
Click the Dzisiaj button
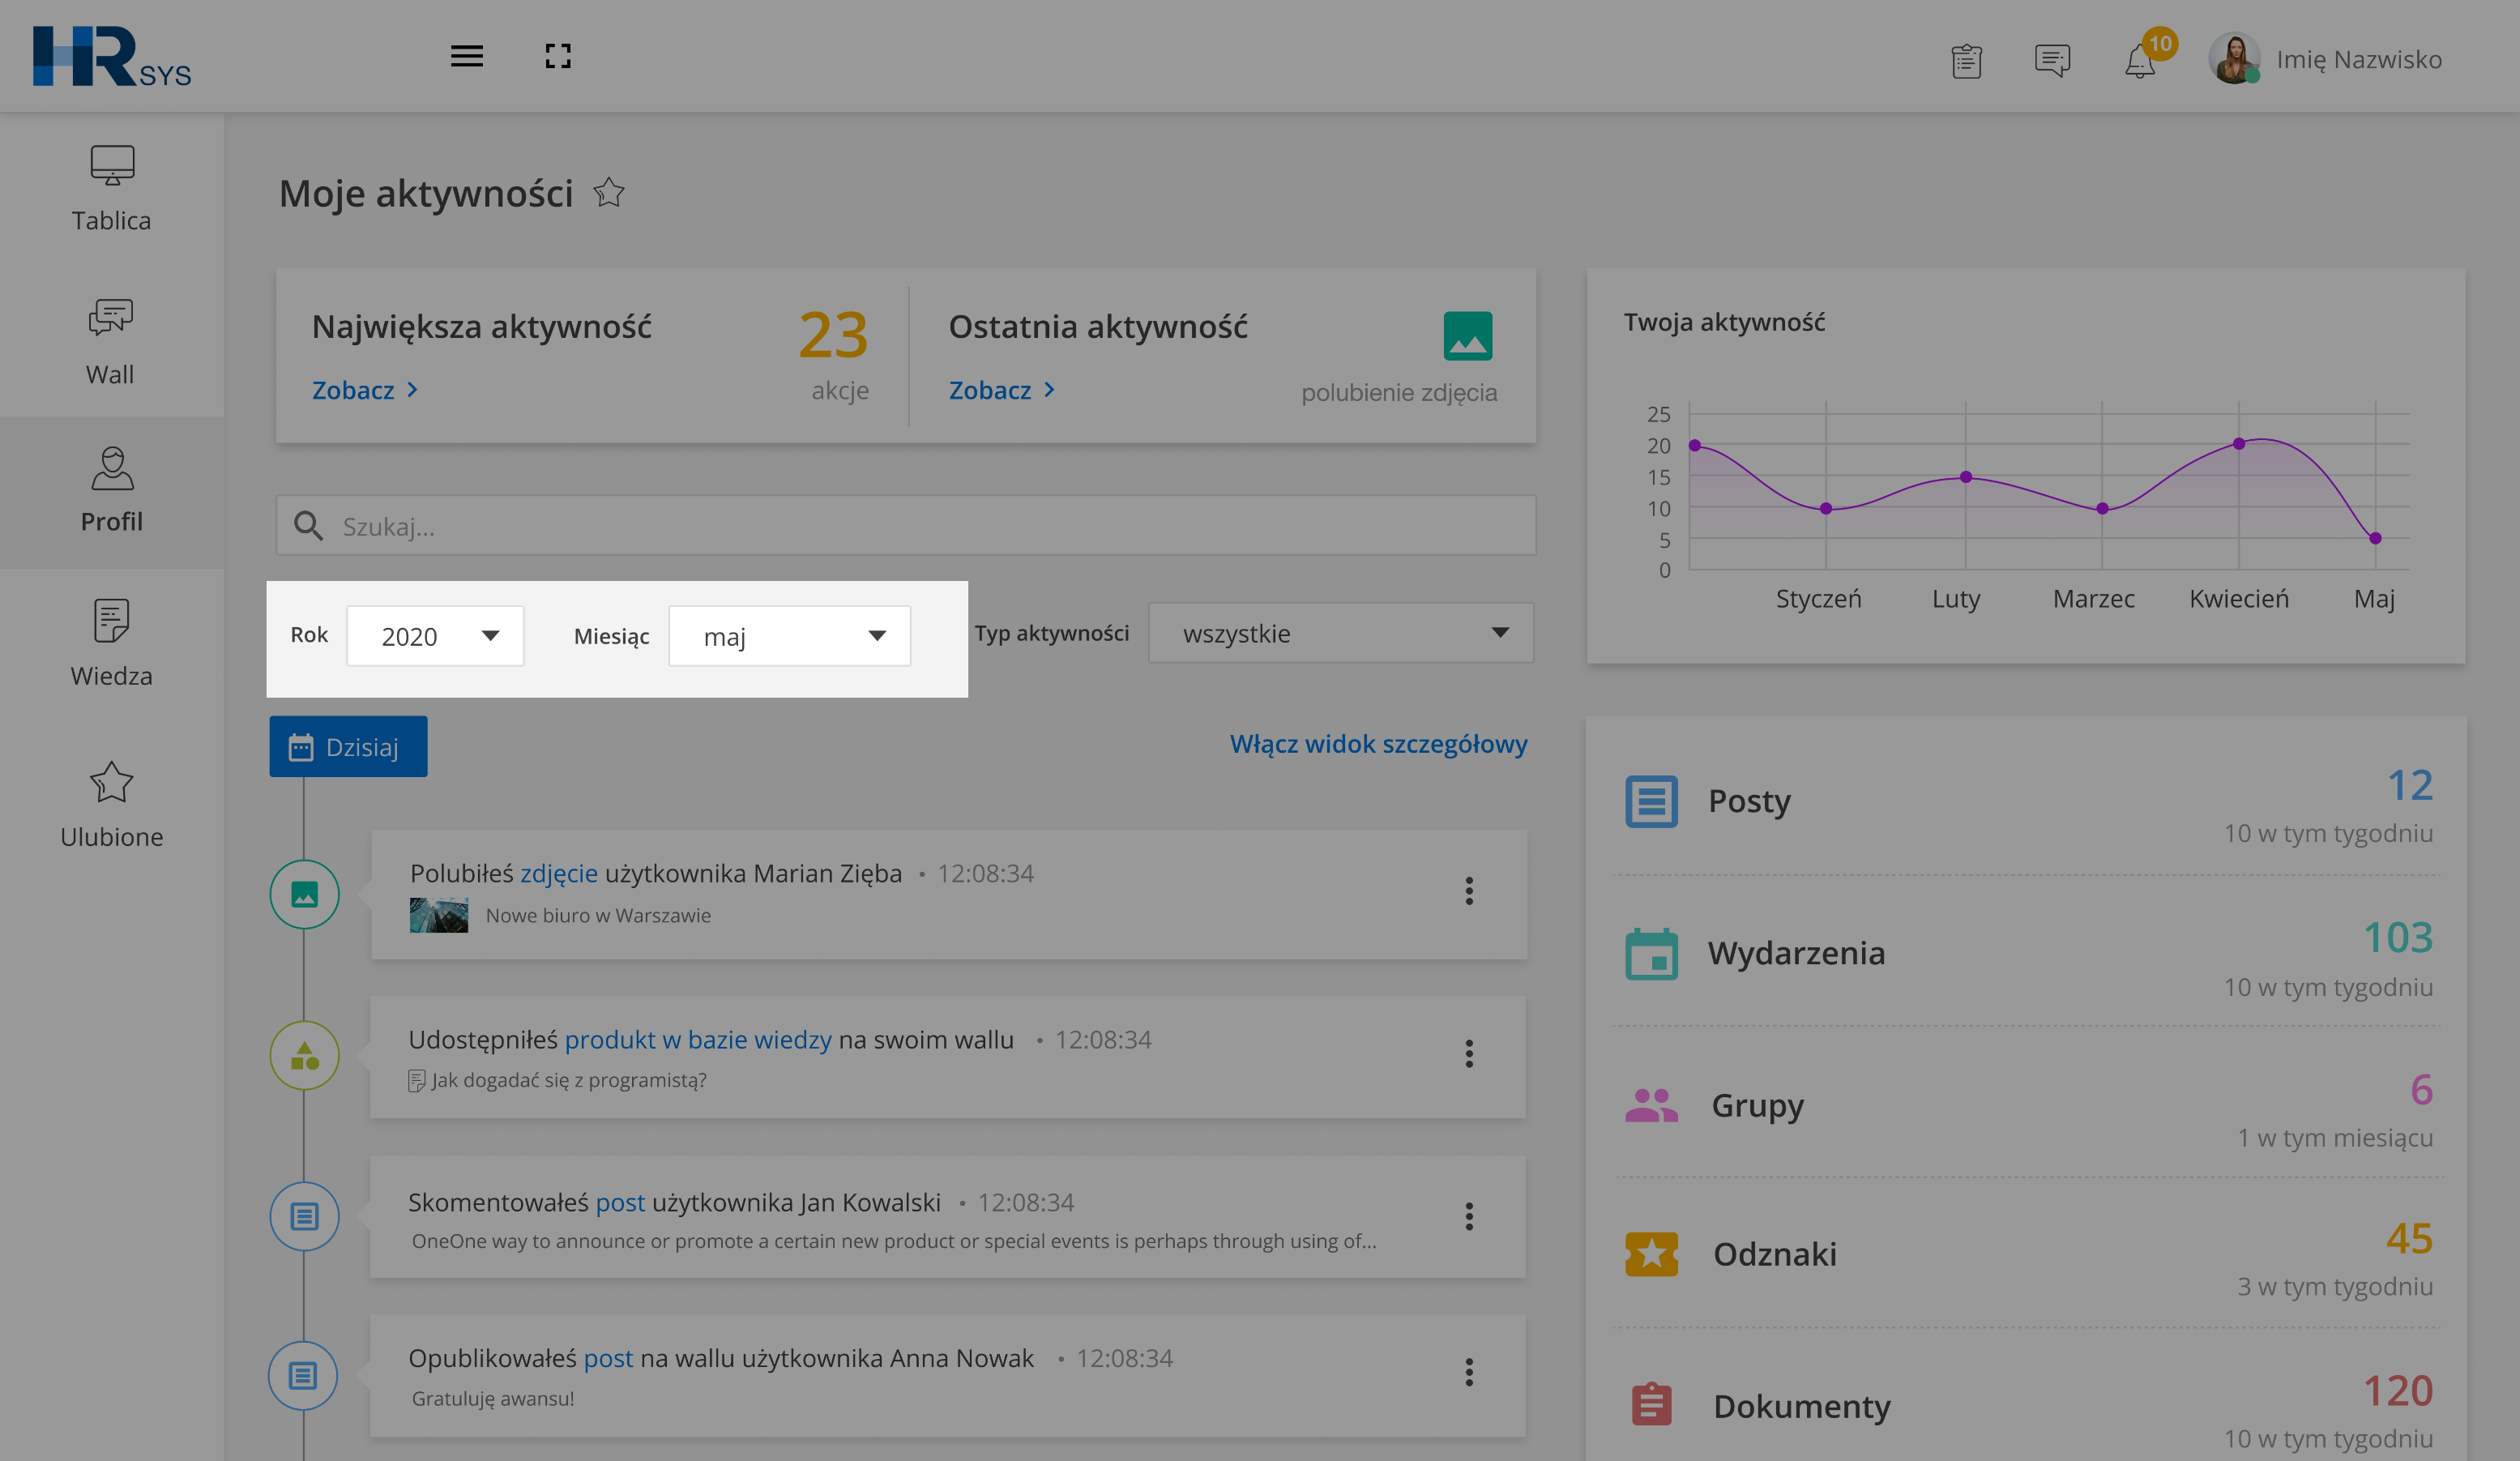pos(348,746)
